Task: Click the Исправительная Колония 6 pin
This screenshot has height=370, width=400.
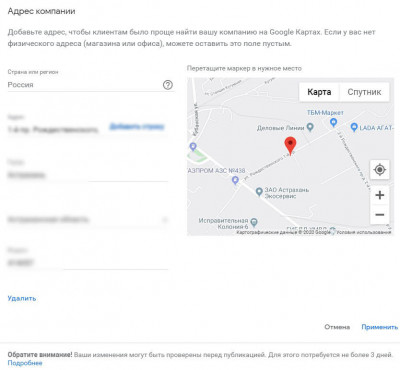Action: pos(254,222)
